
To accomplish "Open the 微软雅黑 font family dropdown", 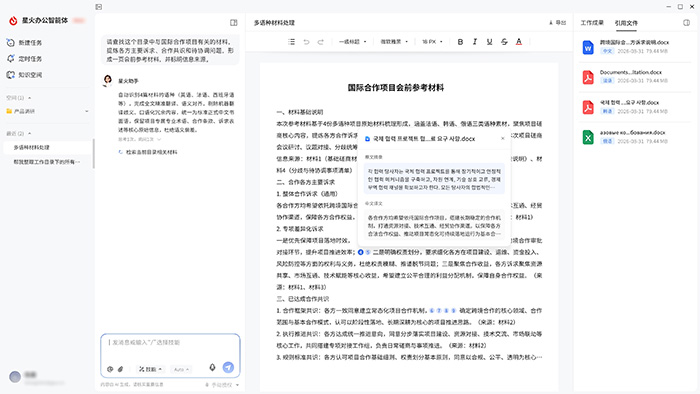I will 394,42.
